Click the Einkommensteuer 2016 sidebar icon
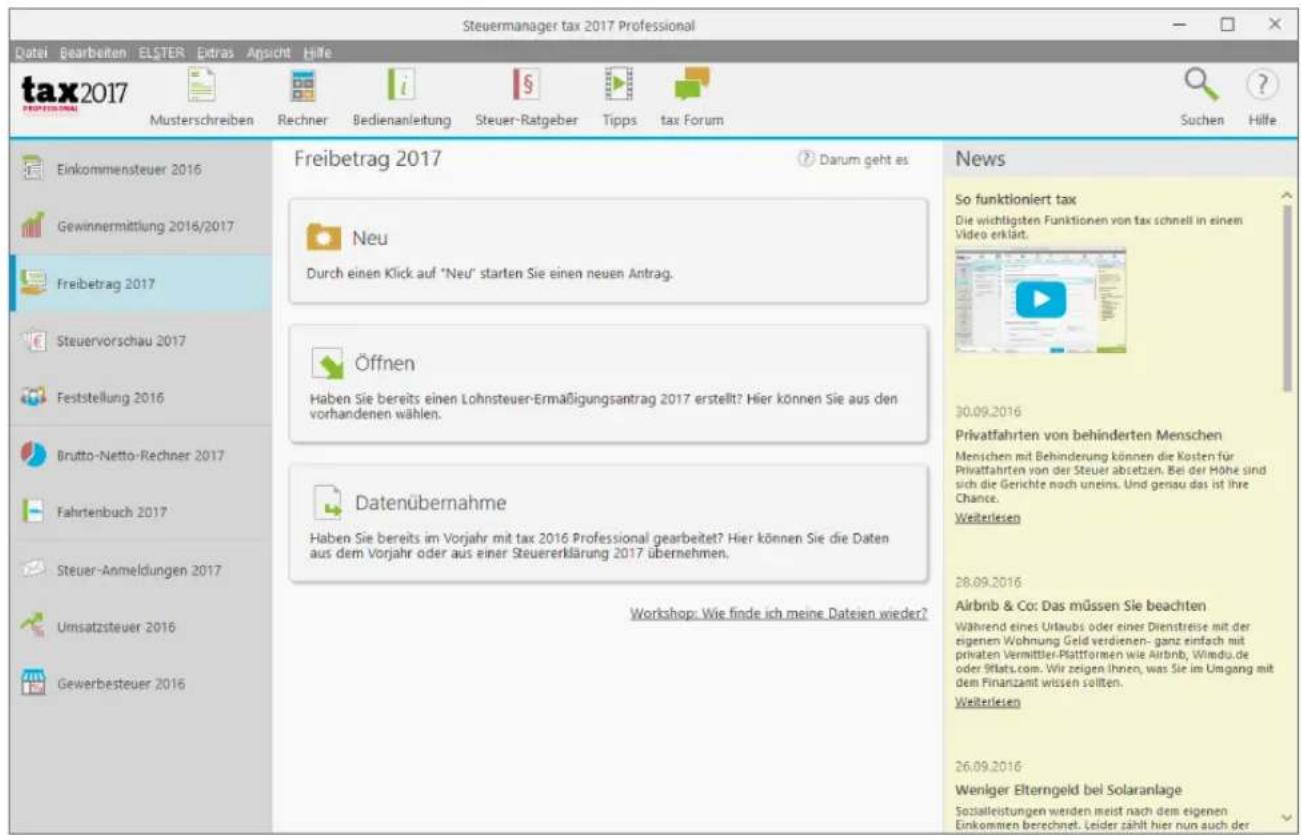 coord(31,168)
